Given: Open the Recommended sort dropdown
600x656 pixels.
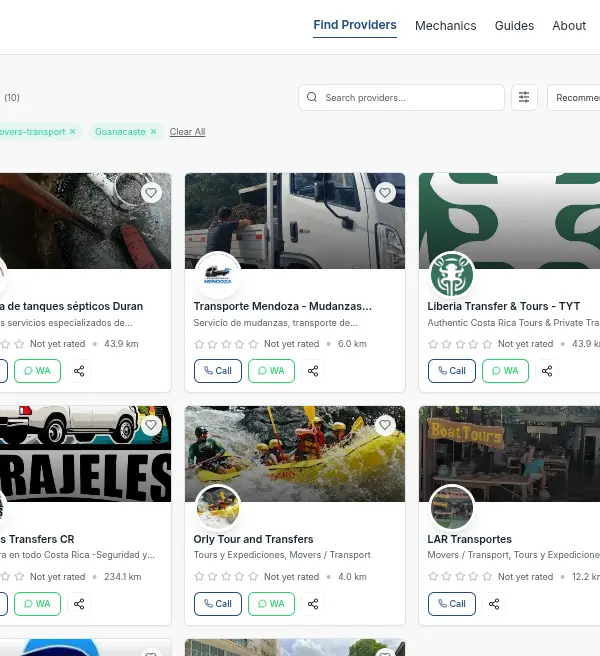Looking at the screenshot, I should (574, 97).
